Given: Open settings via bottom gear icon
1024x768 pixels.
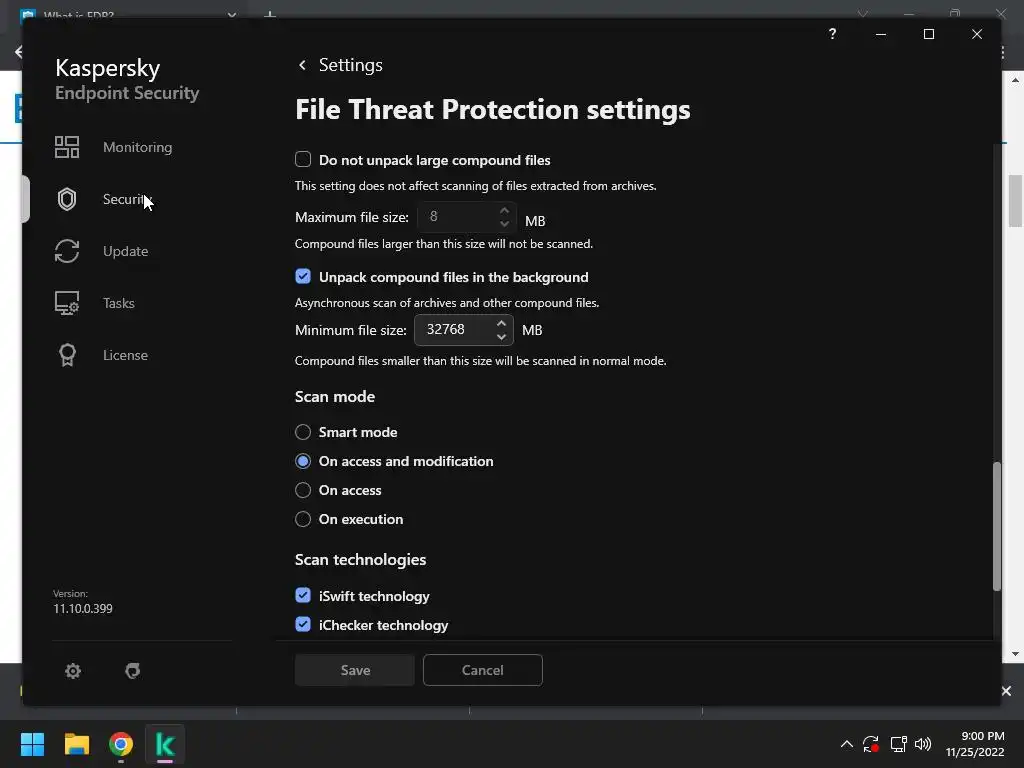Looking at the screenshot, I should coord(73,671).
